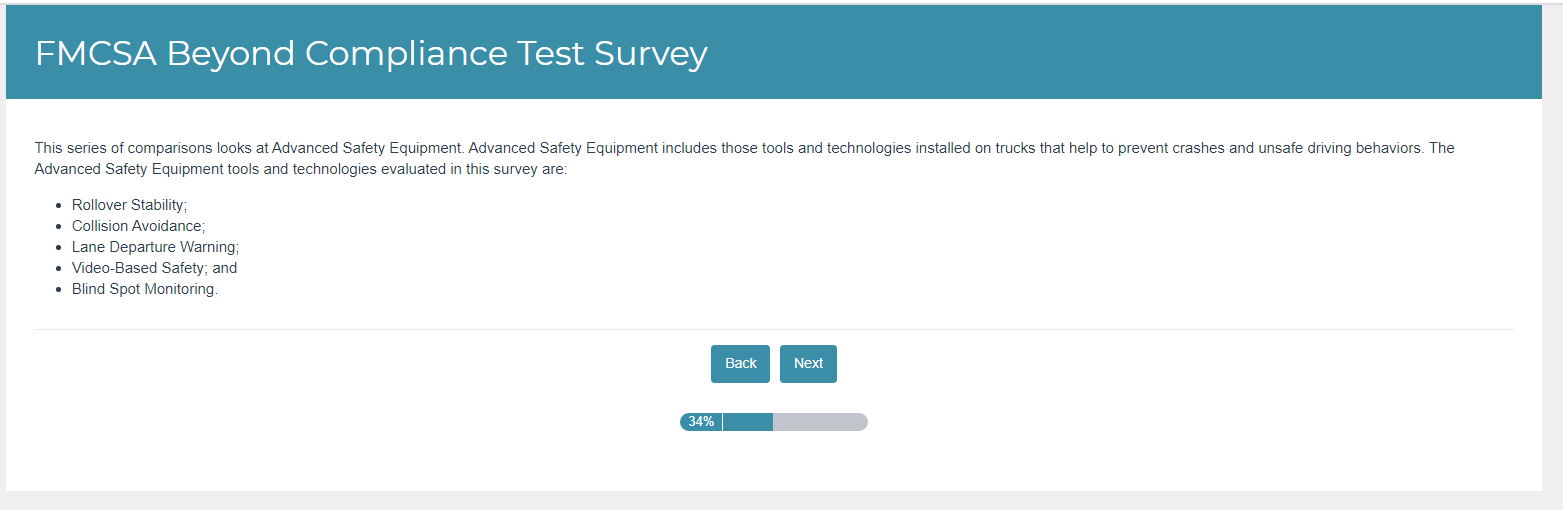This screenshot has width=1563, height=510.
Task: Select the Collision Avoidance list item
Action: point(138,226)
